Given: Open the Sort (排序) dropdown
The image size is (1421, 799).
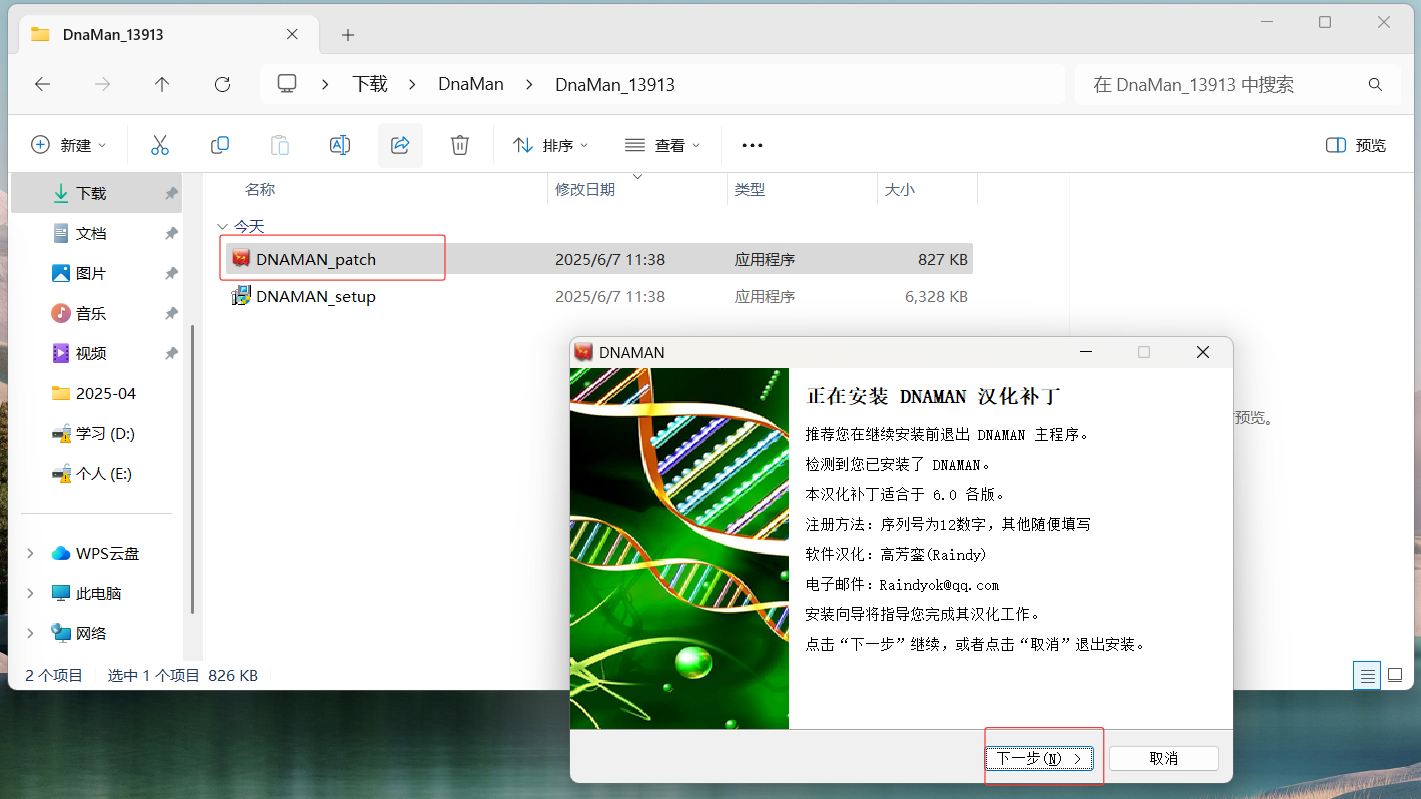Looking at the screenshot, I should [551, 145].
